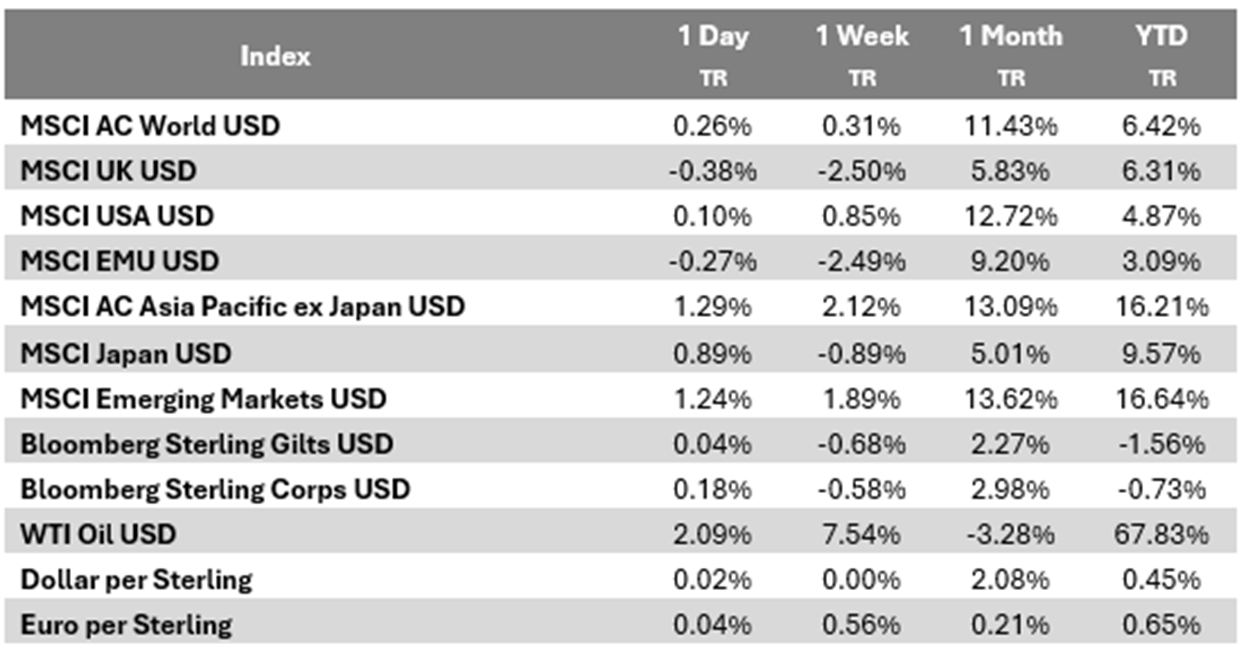Select Bloomberg Sterling Corps USD row label

pos(215,489)
